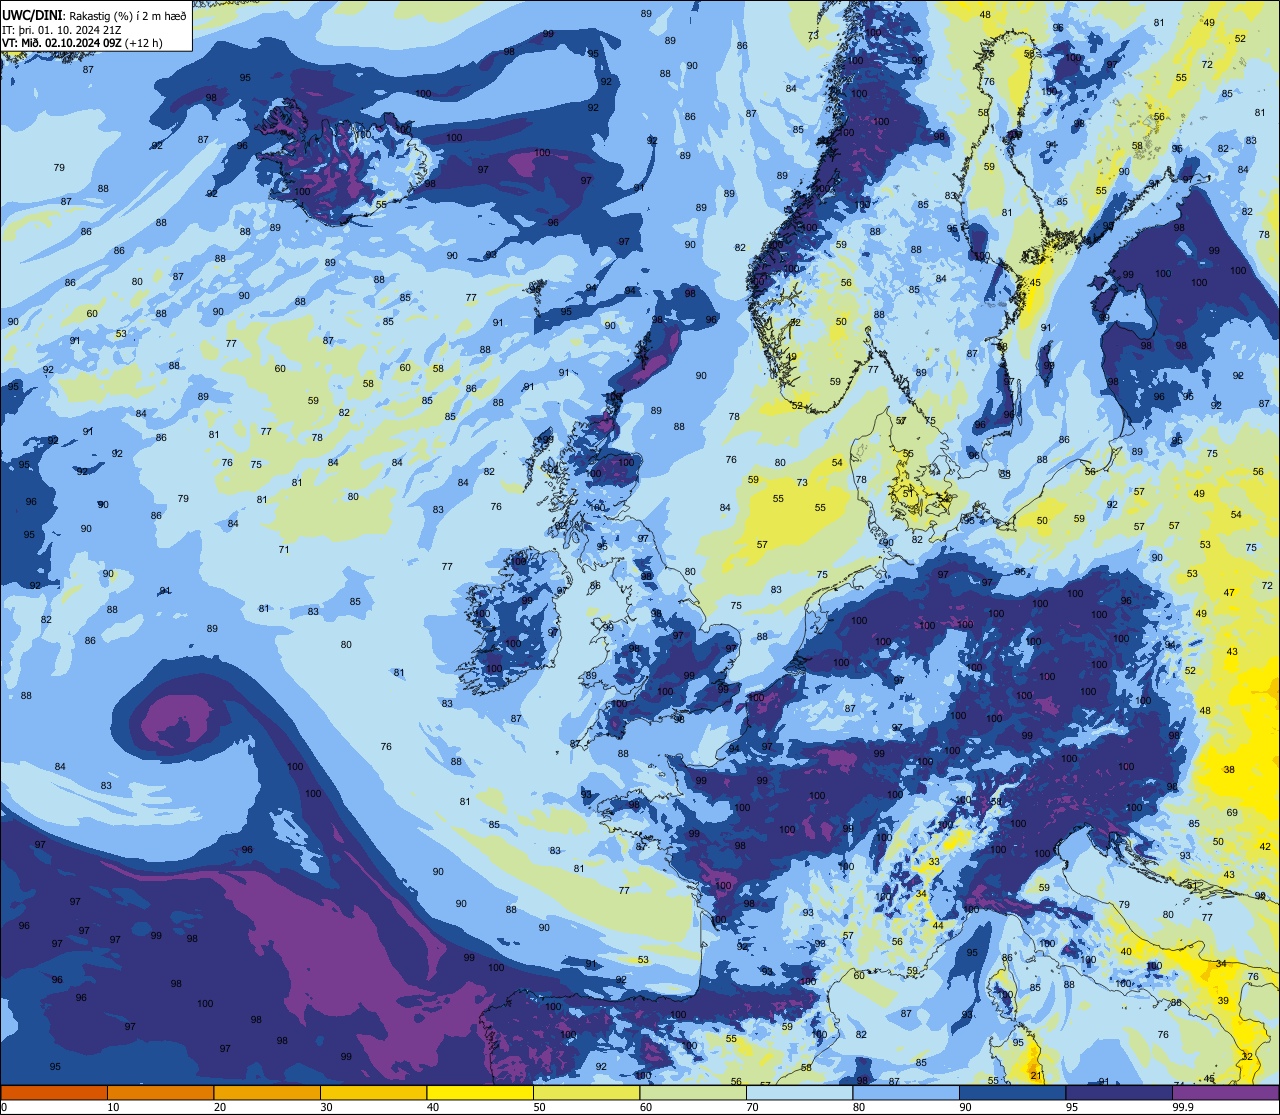Click the 70–80 light blue legend swatch
This screenshot has width=1280, height=1115.
pyautogui.click(x=799, y=1092)
